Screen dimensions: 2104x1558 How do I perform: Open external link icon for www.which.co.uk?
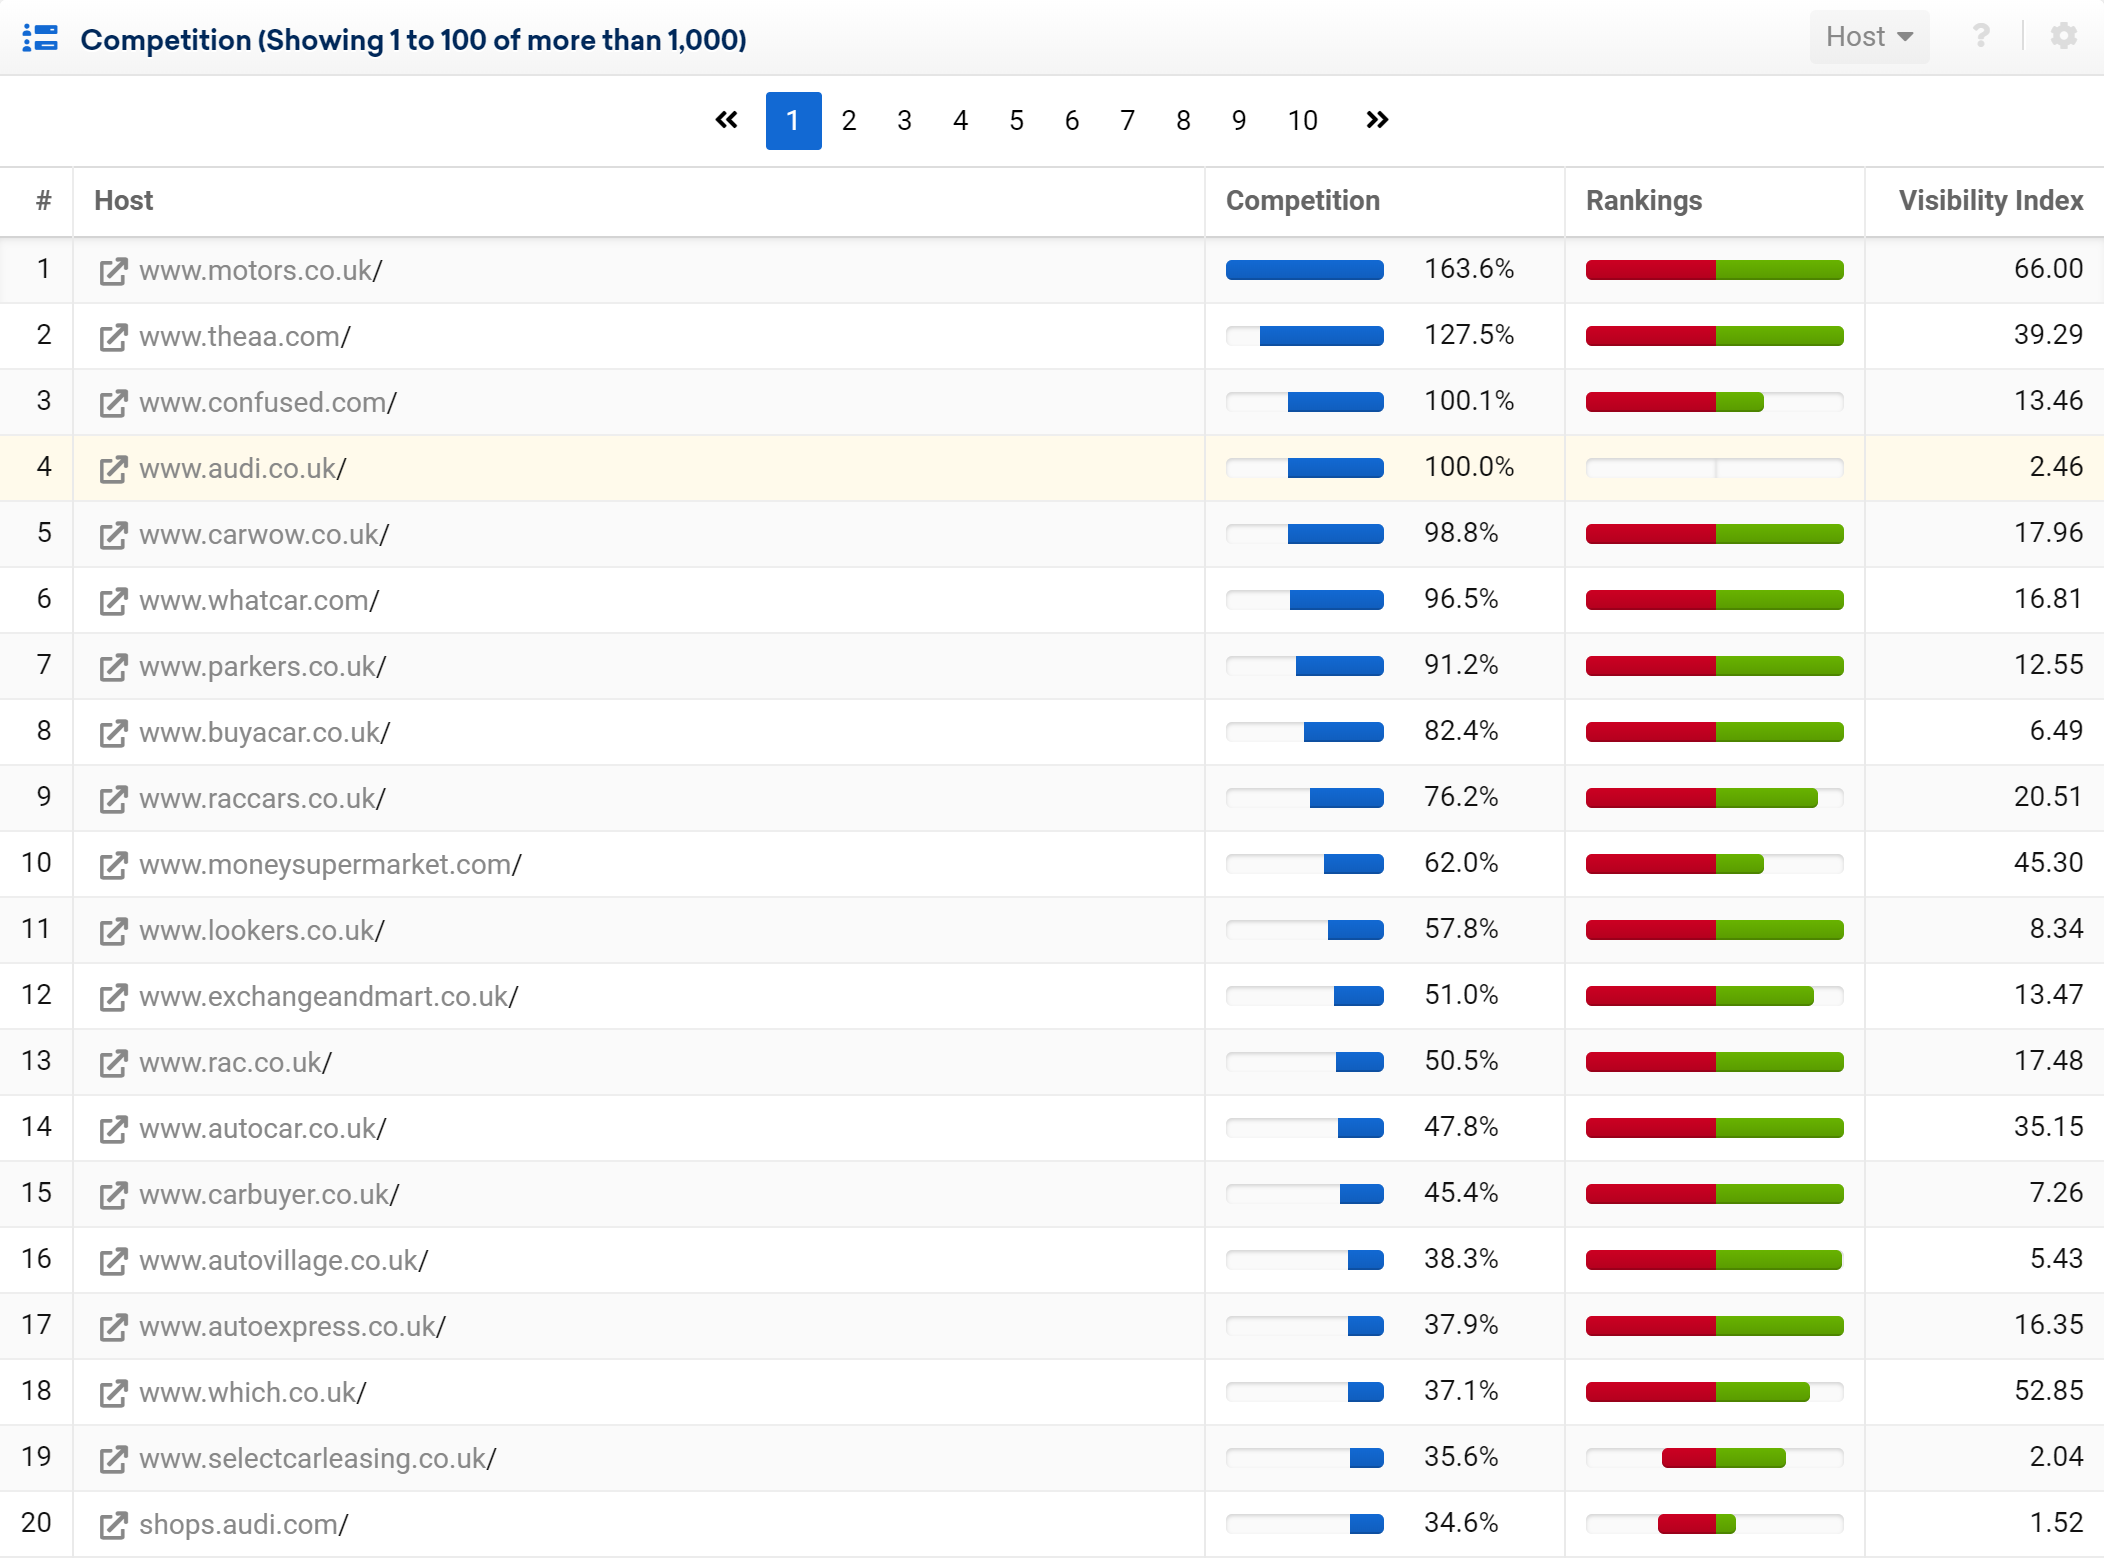coord(114,1393)
